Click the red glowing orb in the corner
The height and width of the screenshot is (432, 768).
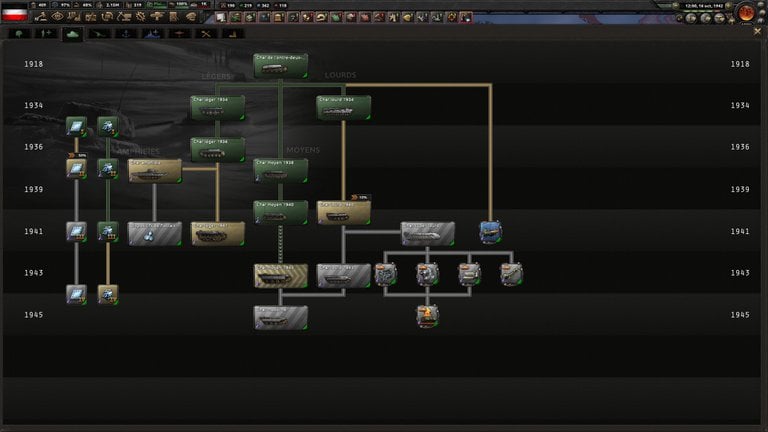(746, 13)
